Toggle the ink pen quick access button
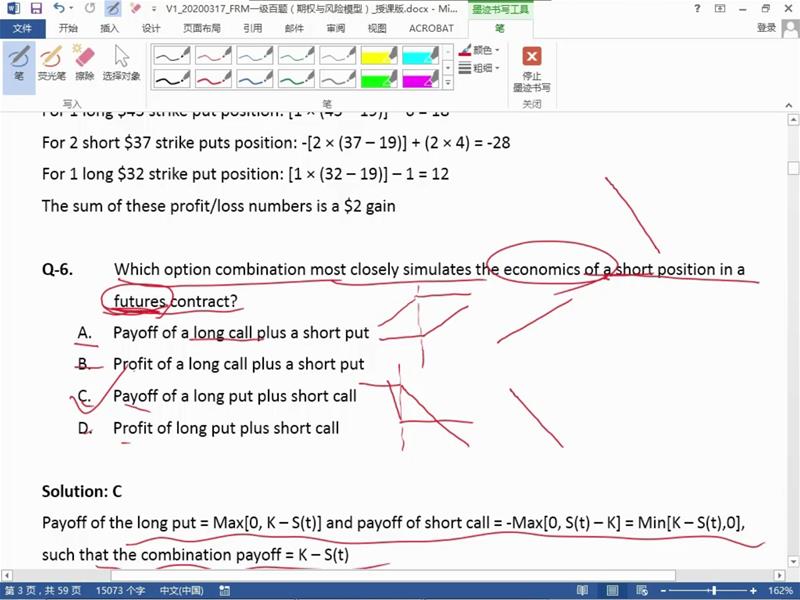Viewport: 800px width, 600px height. point(113,8)
